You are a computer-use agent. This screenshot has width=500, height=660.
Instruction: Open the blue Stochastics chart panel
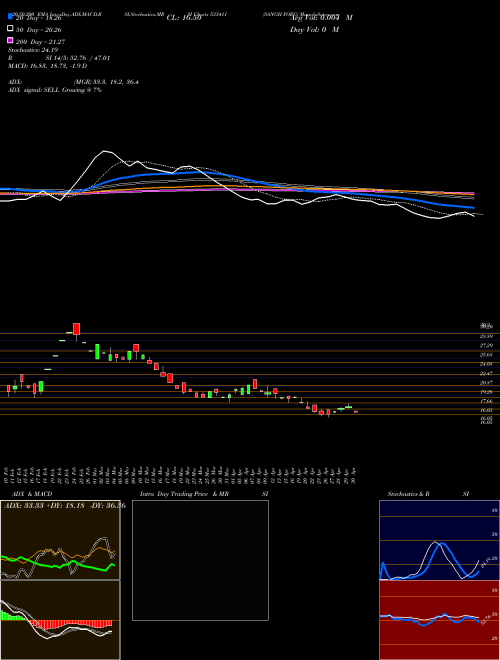[439, 540]
